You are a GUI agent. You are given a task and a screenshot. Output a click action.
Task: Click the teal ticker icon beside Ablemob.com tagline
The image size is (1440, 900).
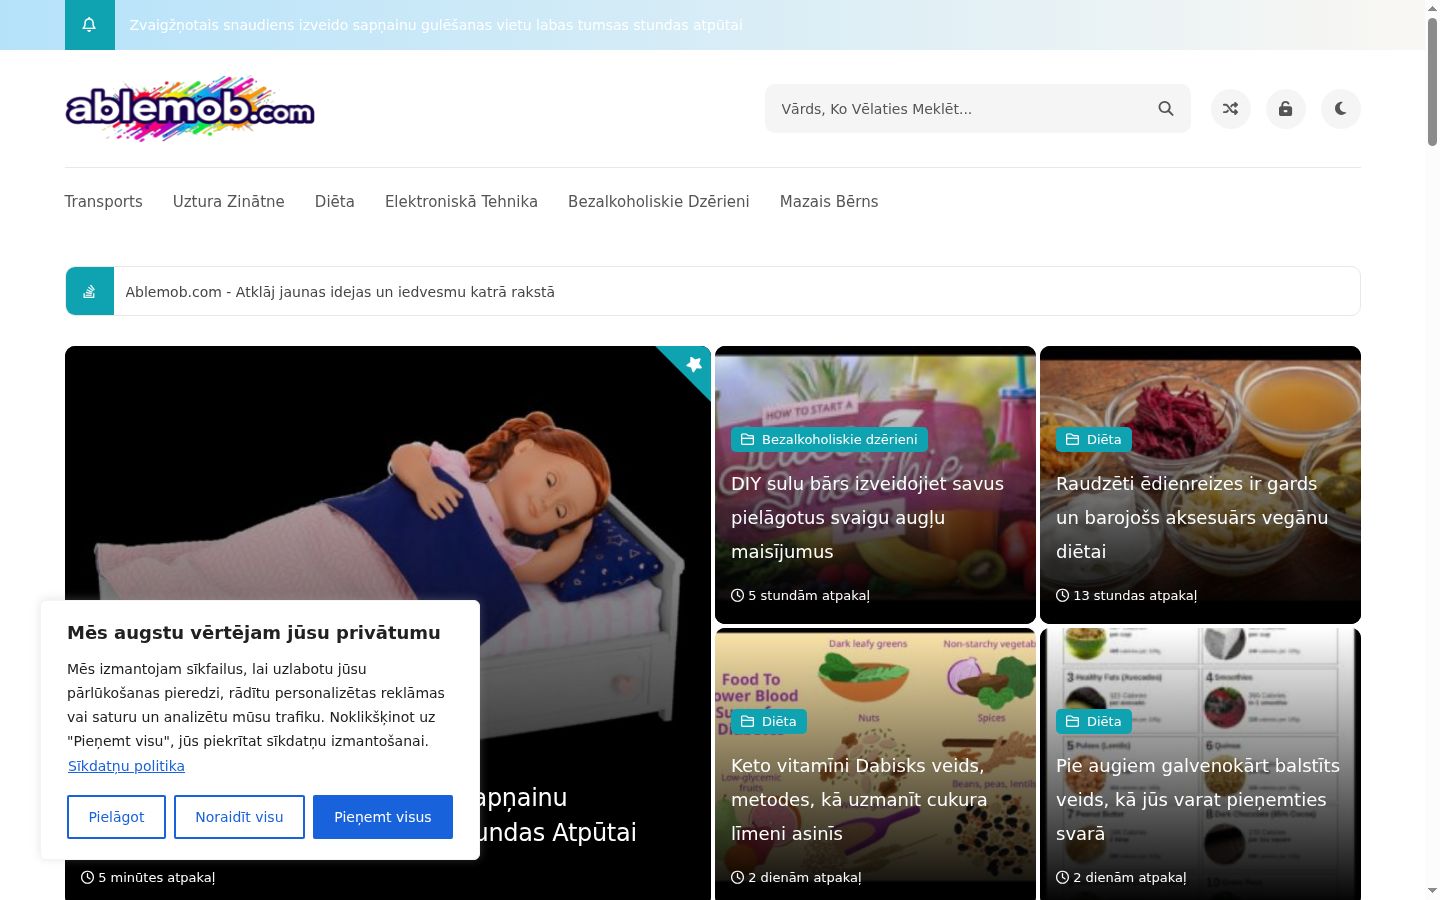(x=90, y=291)
